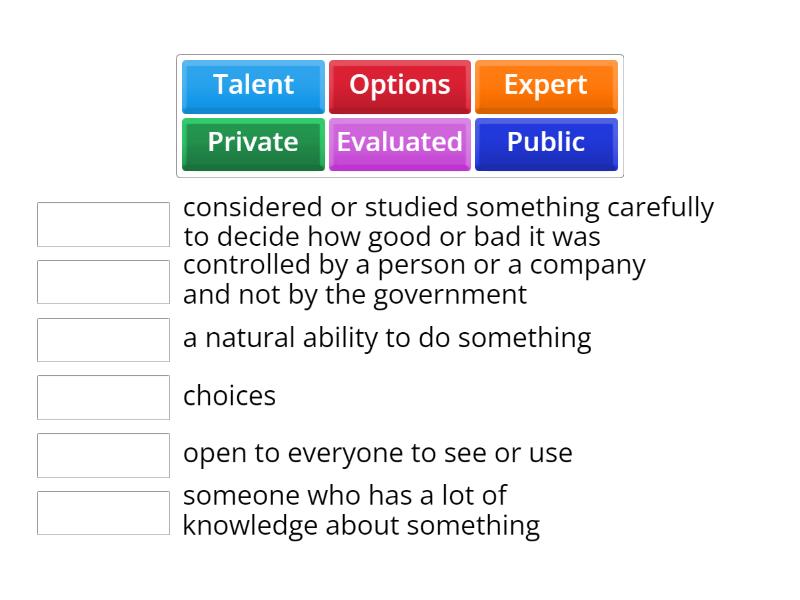Viewport: 800px width, 600px height.
Task: Select answer box for 'open to everyone'
Action: click(x=104, y=456)
